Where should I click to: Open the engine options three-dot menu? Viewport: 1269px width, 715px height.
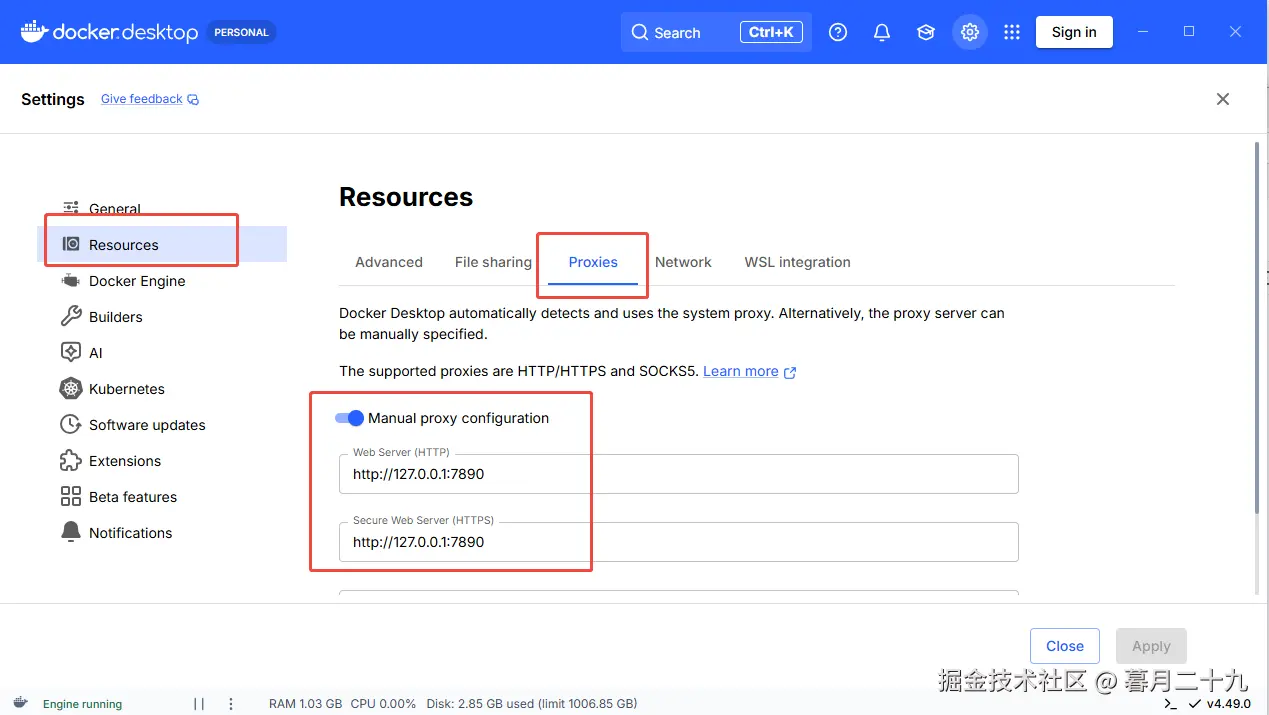(x=231, y=704)
